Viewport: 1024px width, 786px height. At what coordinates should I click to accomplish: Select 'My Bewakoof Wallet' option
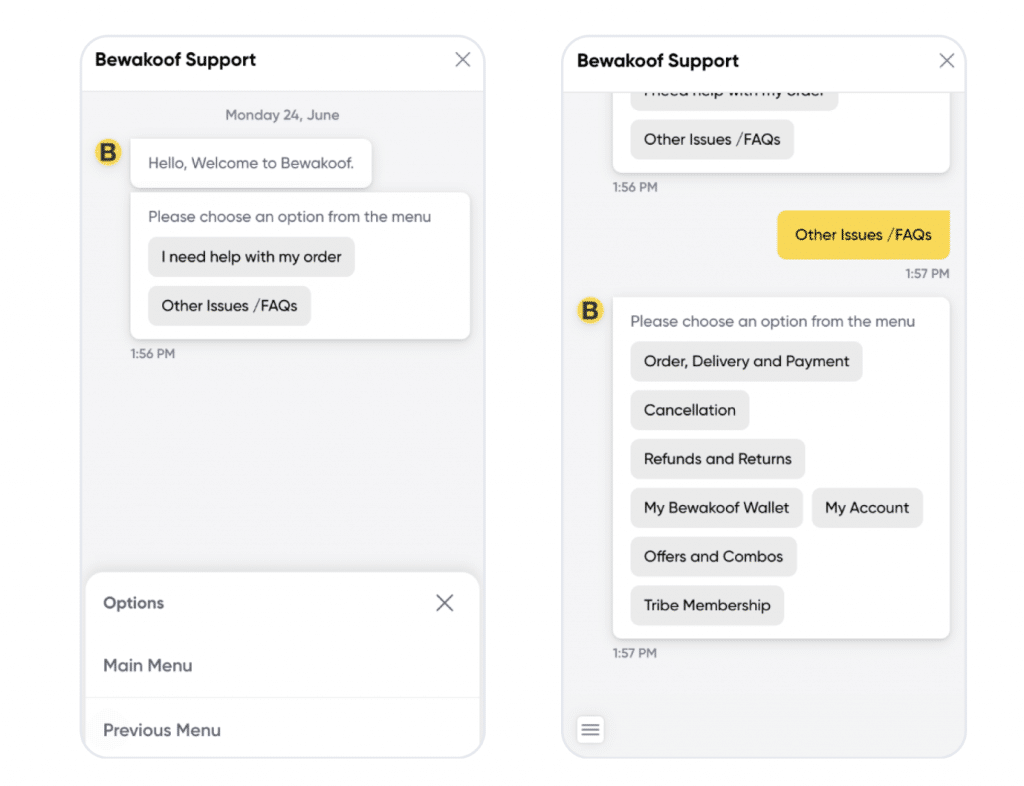pyautogui.click(x=716, y=508)
